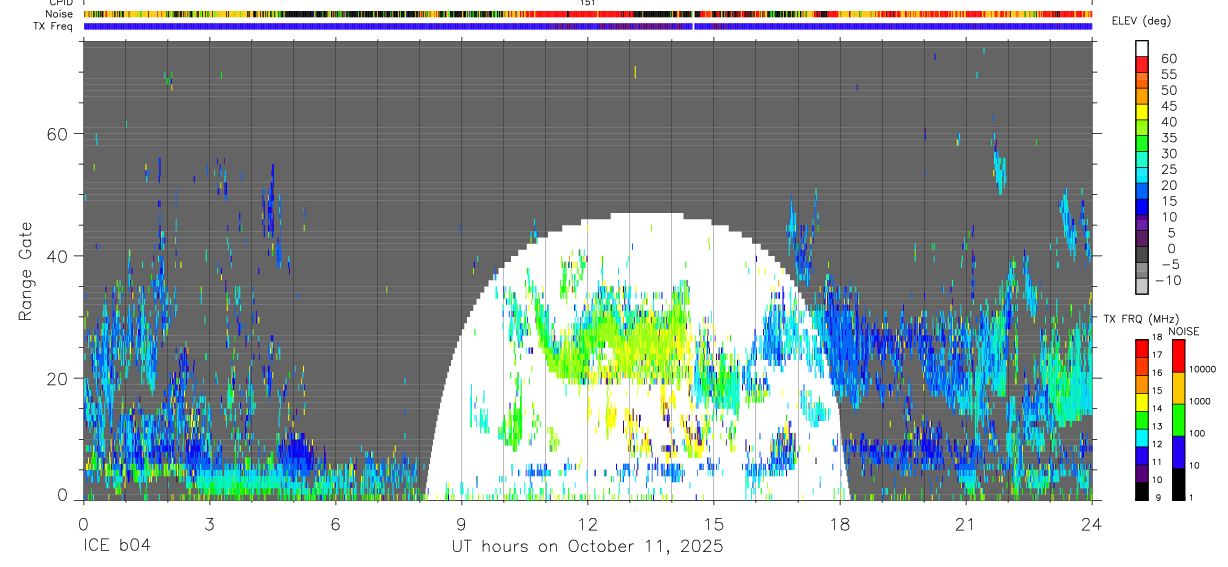Click the x-axis tick label '18'
This screenshot has width=1228, height=567.
pos(839,524)
